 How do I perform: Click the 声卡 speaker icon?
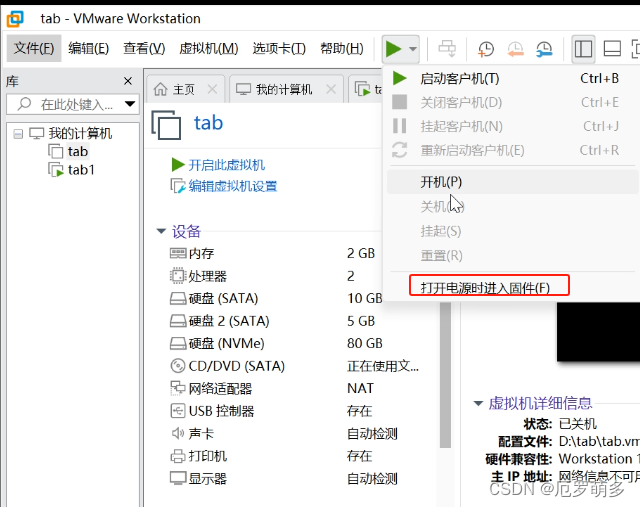(178, 433)
